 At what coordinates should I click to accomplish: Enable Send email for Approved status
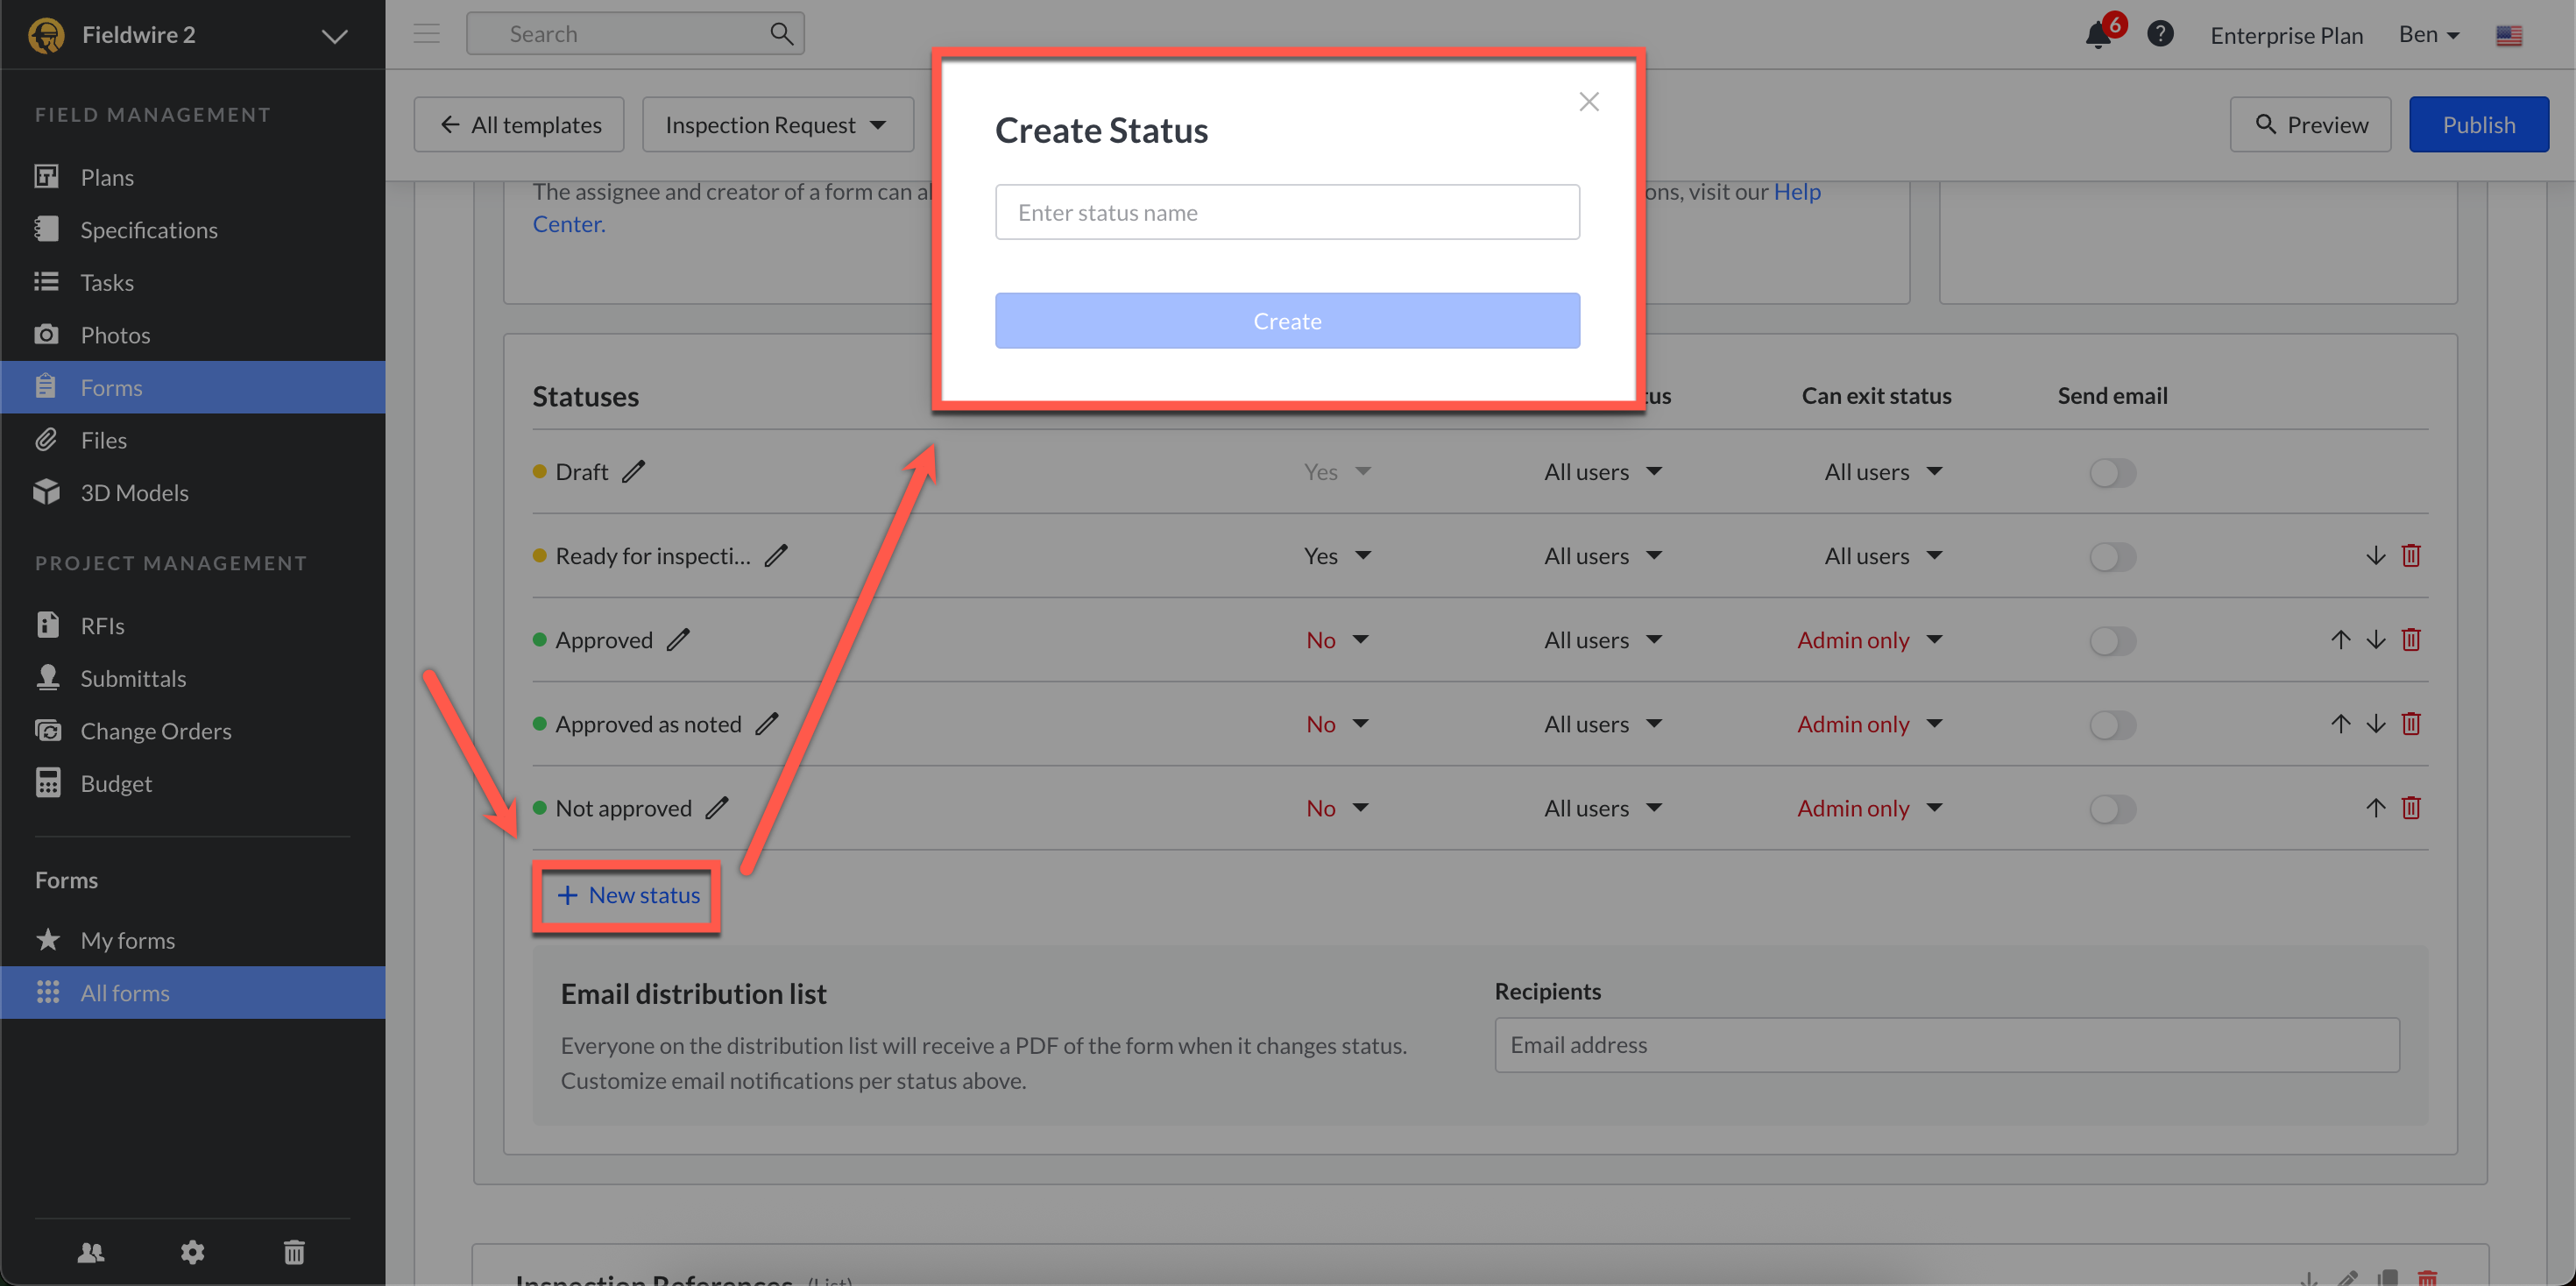tap(2112, 641)
